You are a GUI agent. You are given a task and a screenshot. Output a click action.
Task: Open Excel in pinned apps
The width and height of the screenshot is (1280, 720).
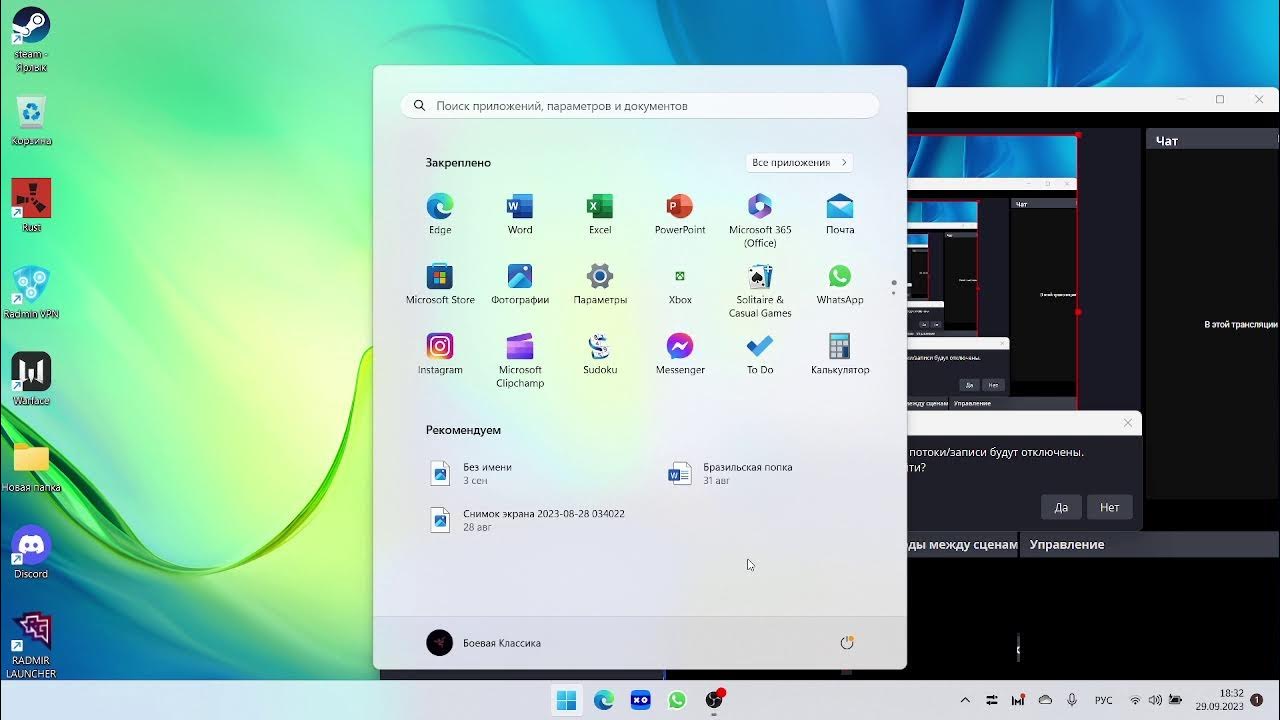600,214
